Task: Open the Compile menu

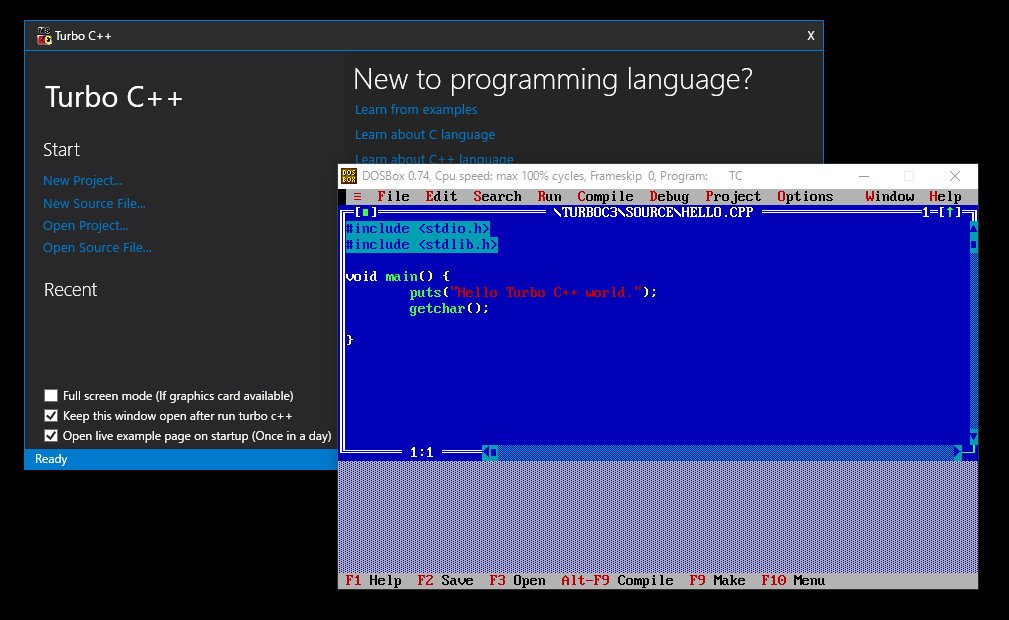Action: click(605, 196)
